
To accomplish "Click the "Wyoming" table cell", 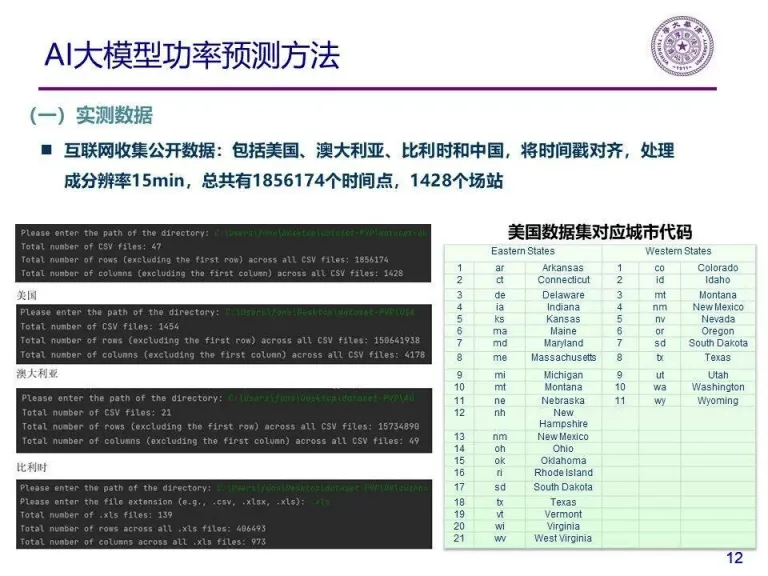I will tap(718, 401).
